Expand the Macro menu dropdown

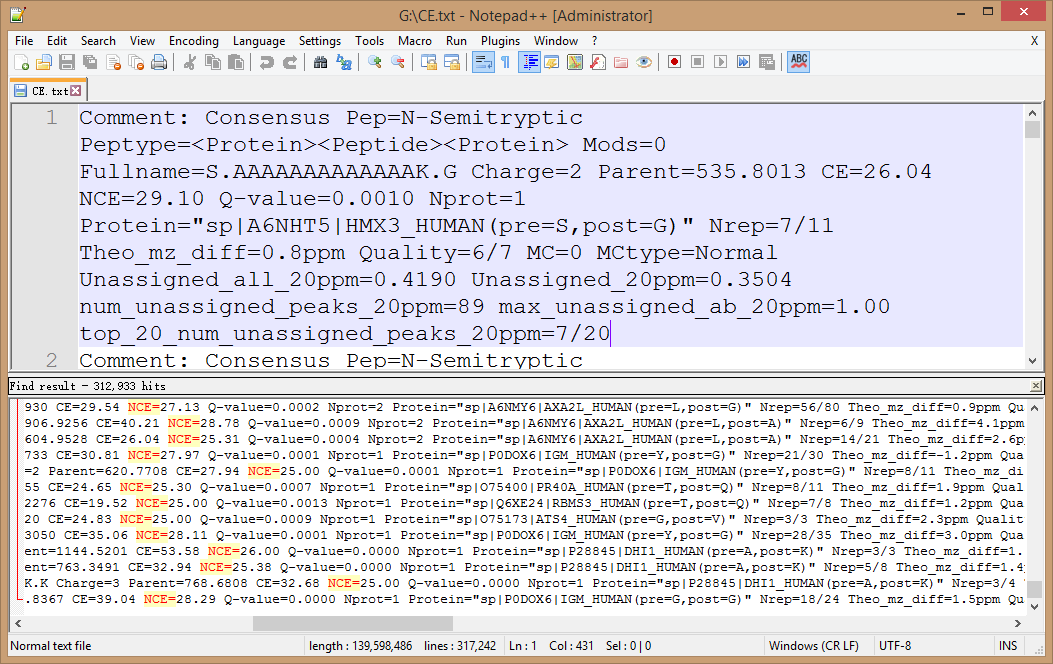[415, 41]
